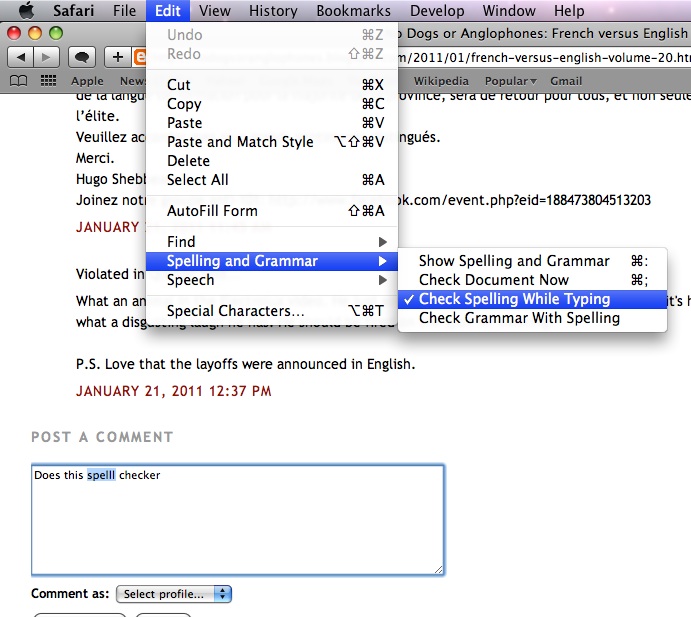The image size is (691, 617).
Task: Toggle Check Spelling While Typing
Action: 532,299
